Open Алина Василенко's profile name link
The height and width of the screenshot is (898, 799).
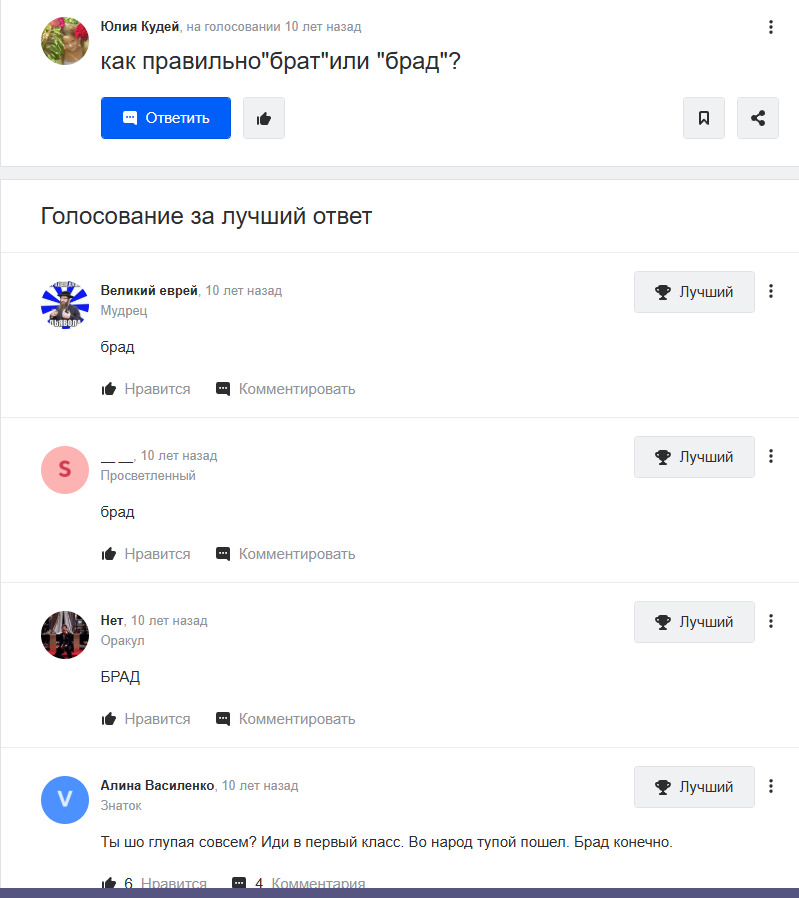tap(157, 785)
